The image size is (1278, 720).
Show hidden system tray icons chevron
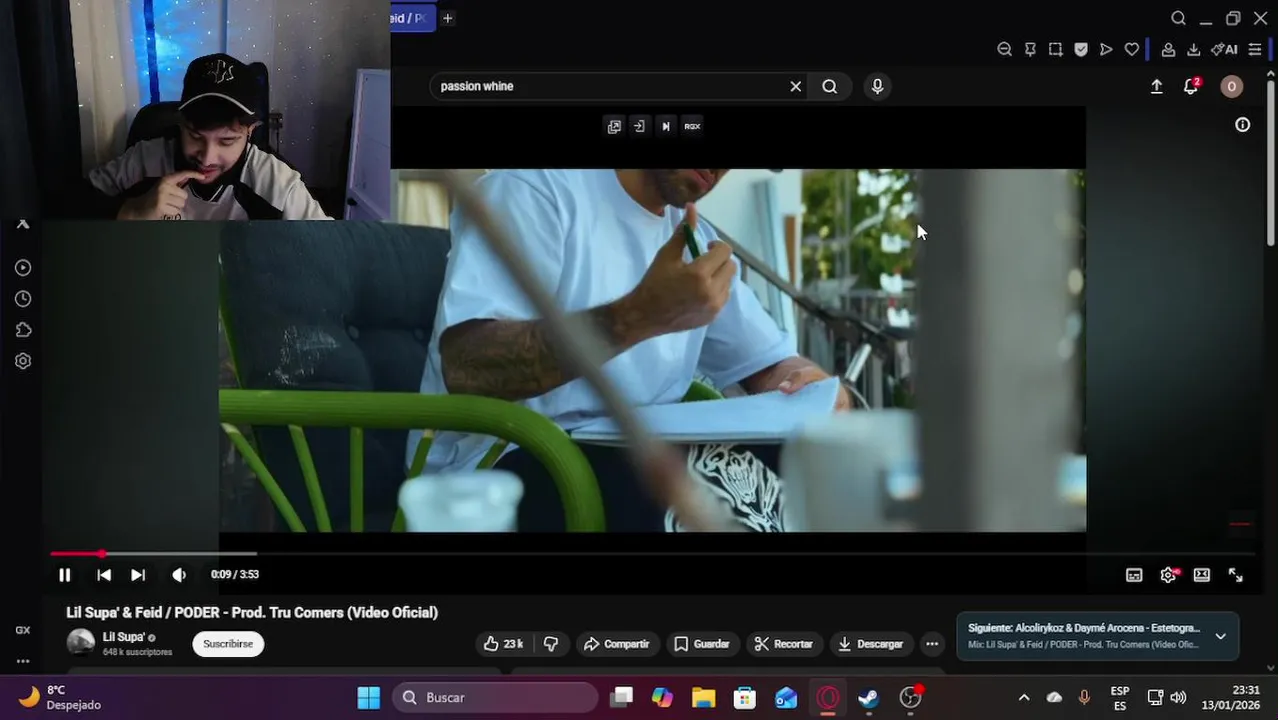(x=1023, y=697)
